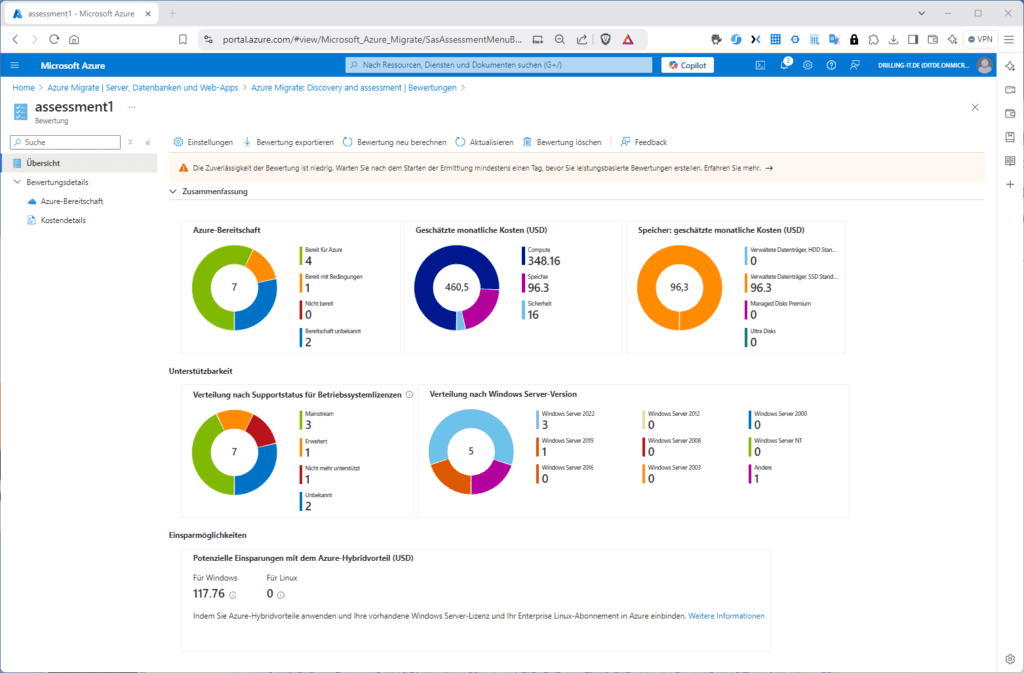The image size is (1024, 673).
Task: Open the more options ellipsis beside assessment1
Action: (x=132, y=107)
